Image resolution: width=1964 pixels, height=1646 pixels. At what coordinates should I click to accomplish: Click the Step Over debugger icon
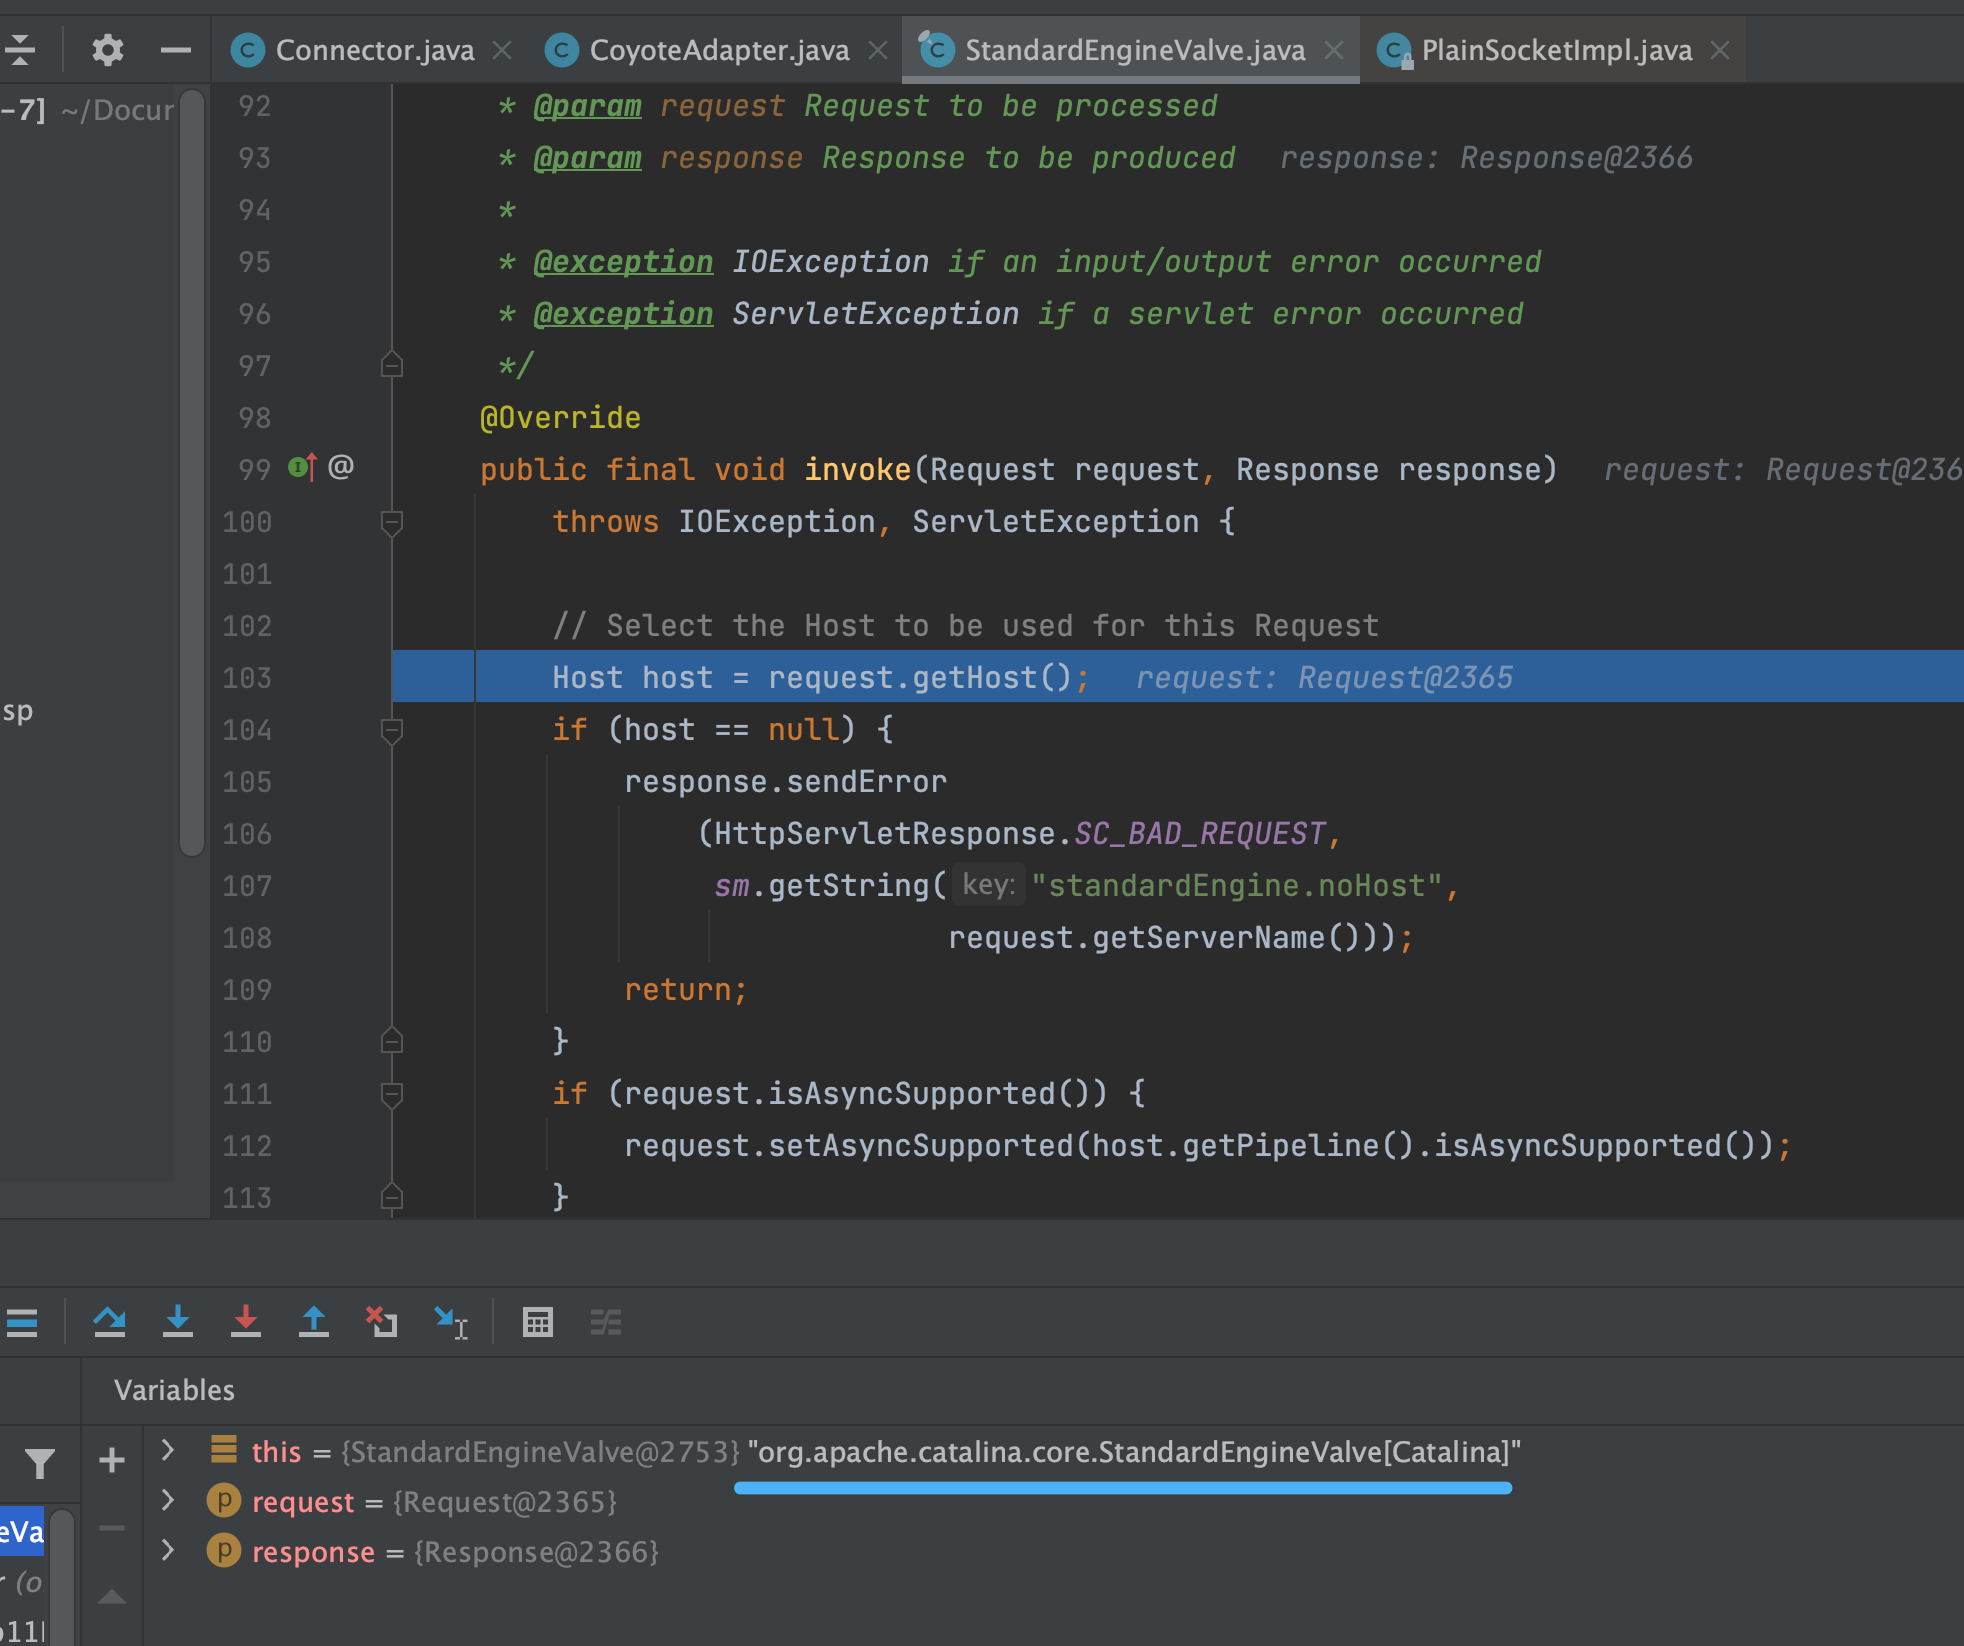pyautogui.click(x=109, y=1322)
